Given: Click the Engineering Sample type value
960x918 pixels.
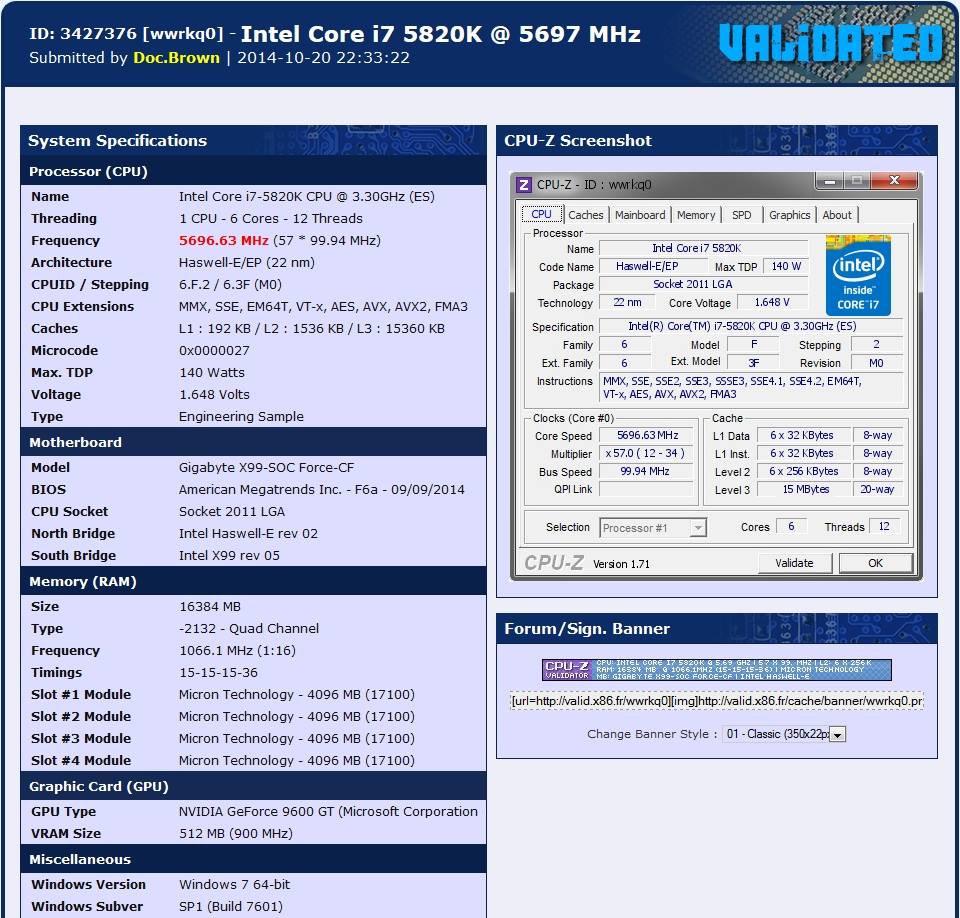Looking at the screenshot, I should [241, 417].
